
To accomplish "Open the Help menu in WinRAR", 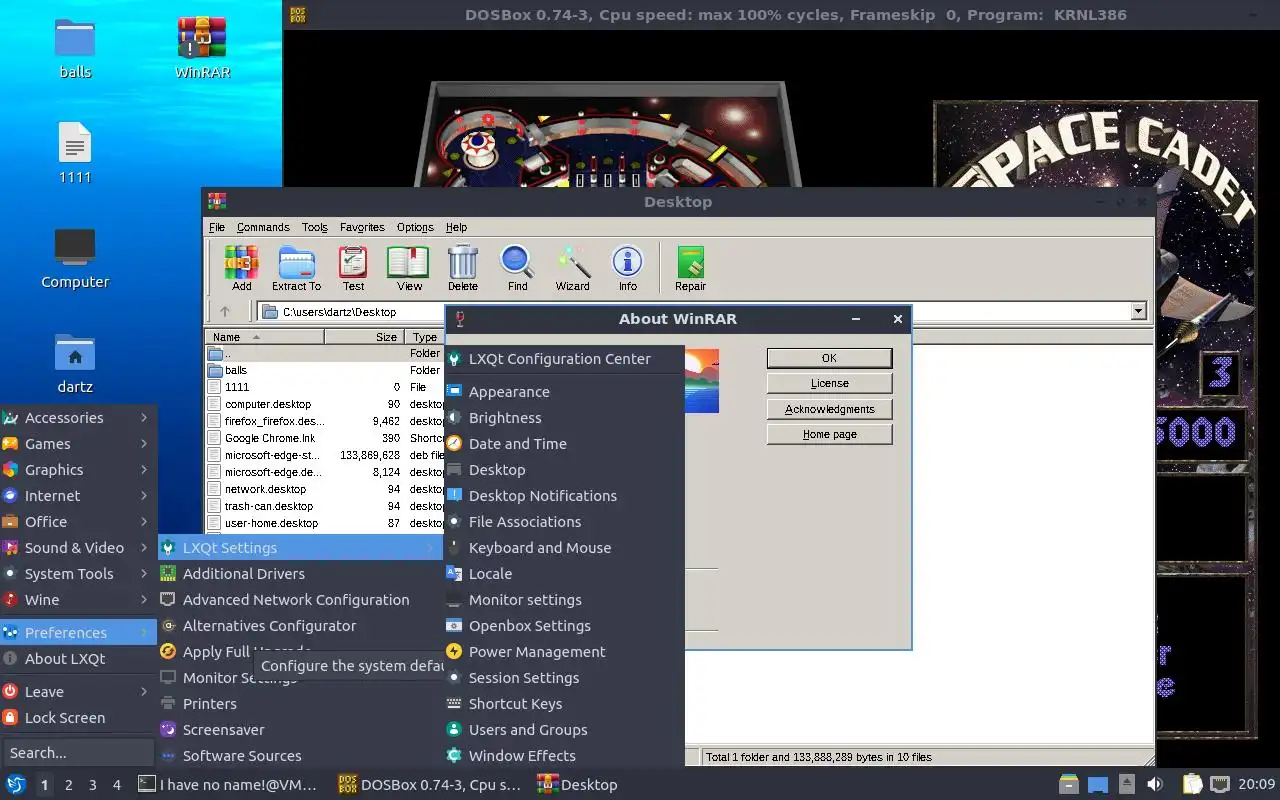I will click(456, 227).
